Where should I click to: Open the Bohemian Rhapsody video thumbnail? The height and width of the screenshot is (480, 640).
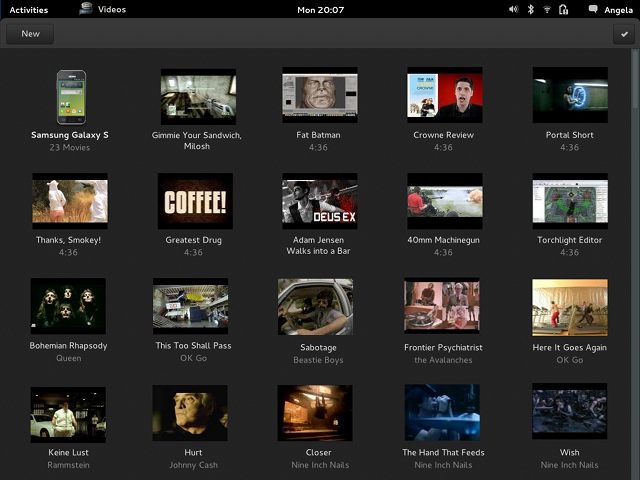point(68,307)
